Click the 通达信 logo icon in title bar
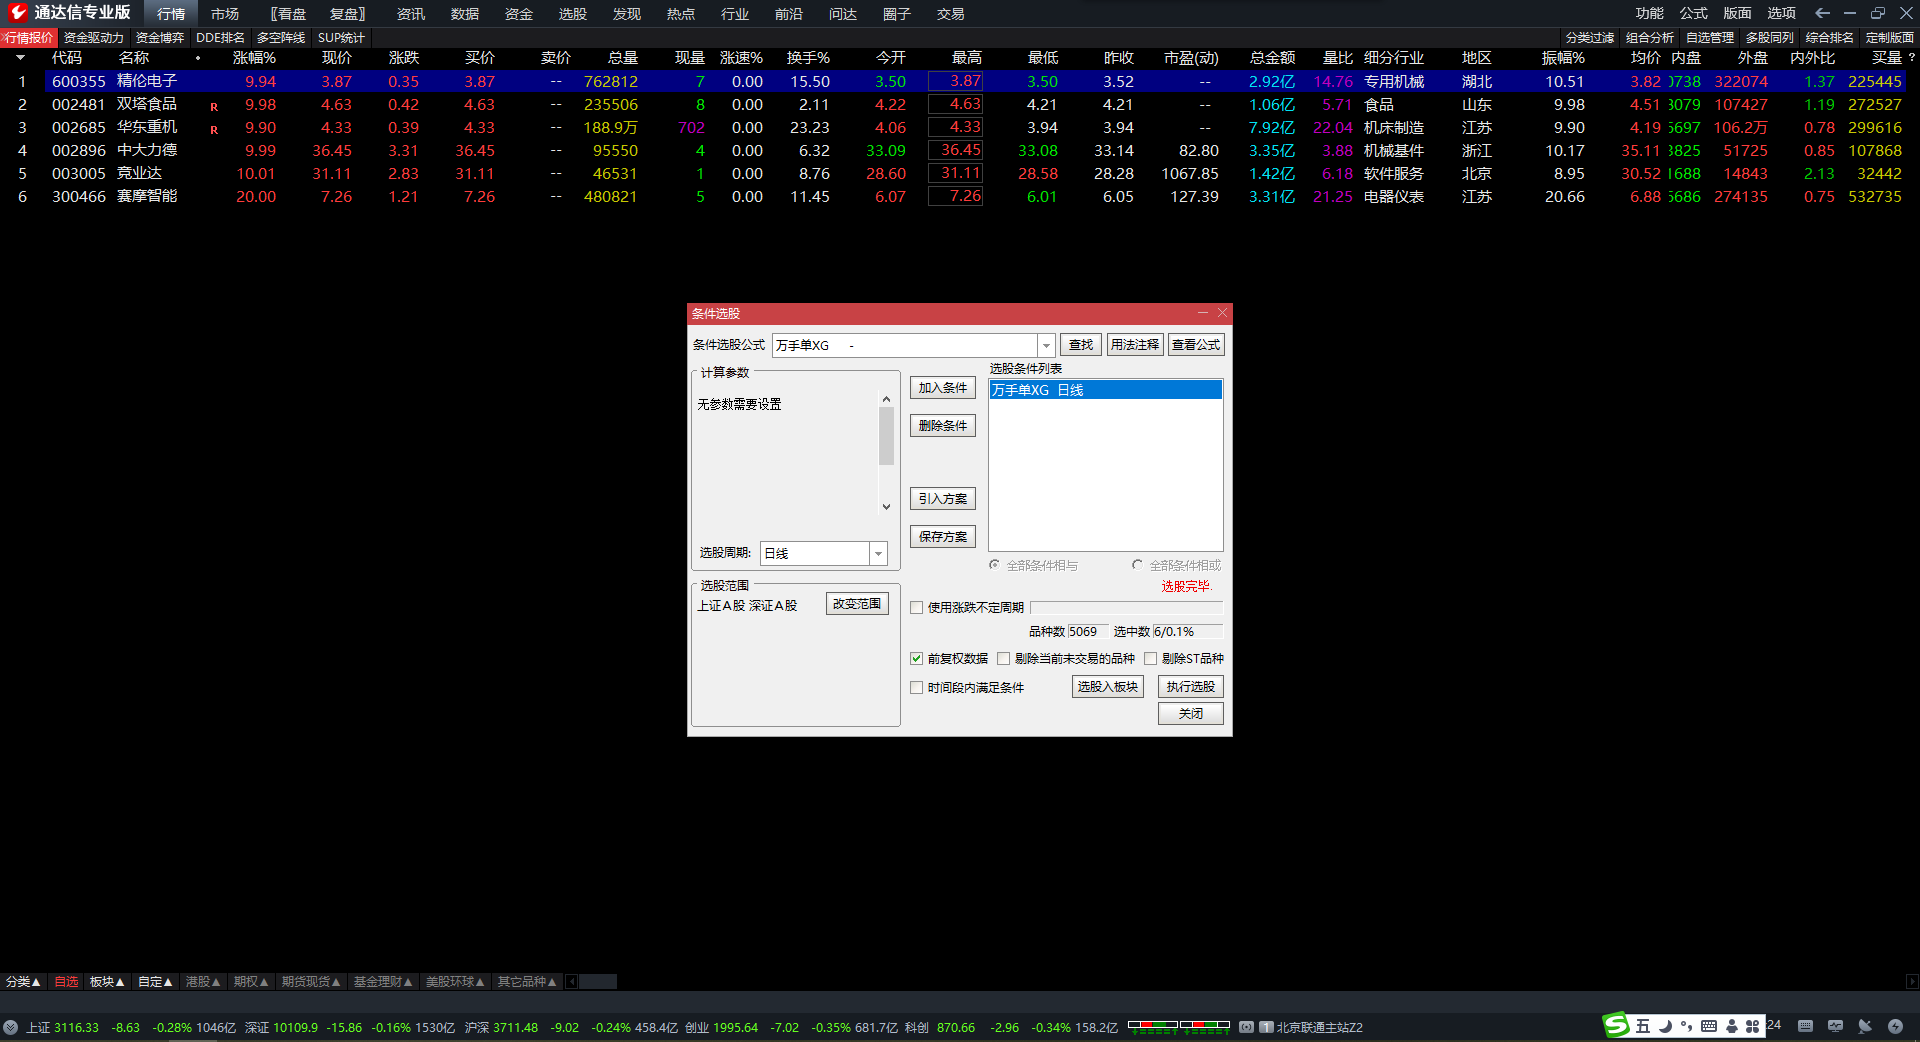Viewport: 1920px width, 1042px height. 17,12
